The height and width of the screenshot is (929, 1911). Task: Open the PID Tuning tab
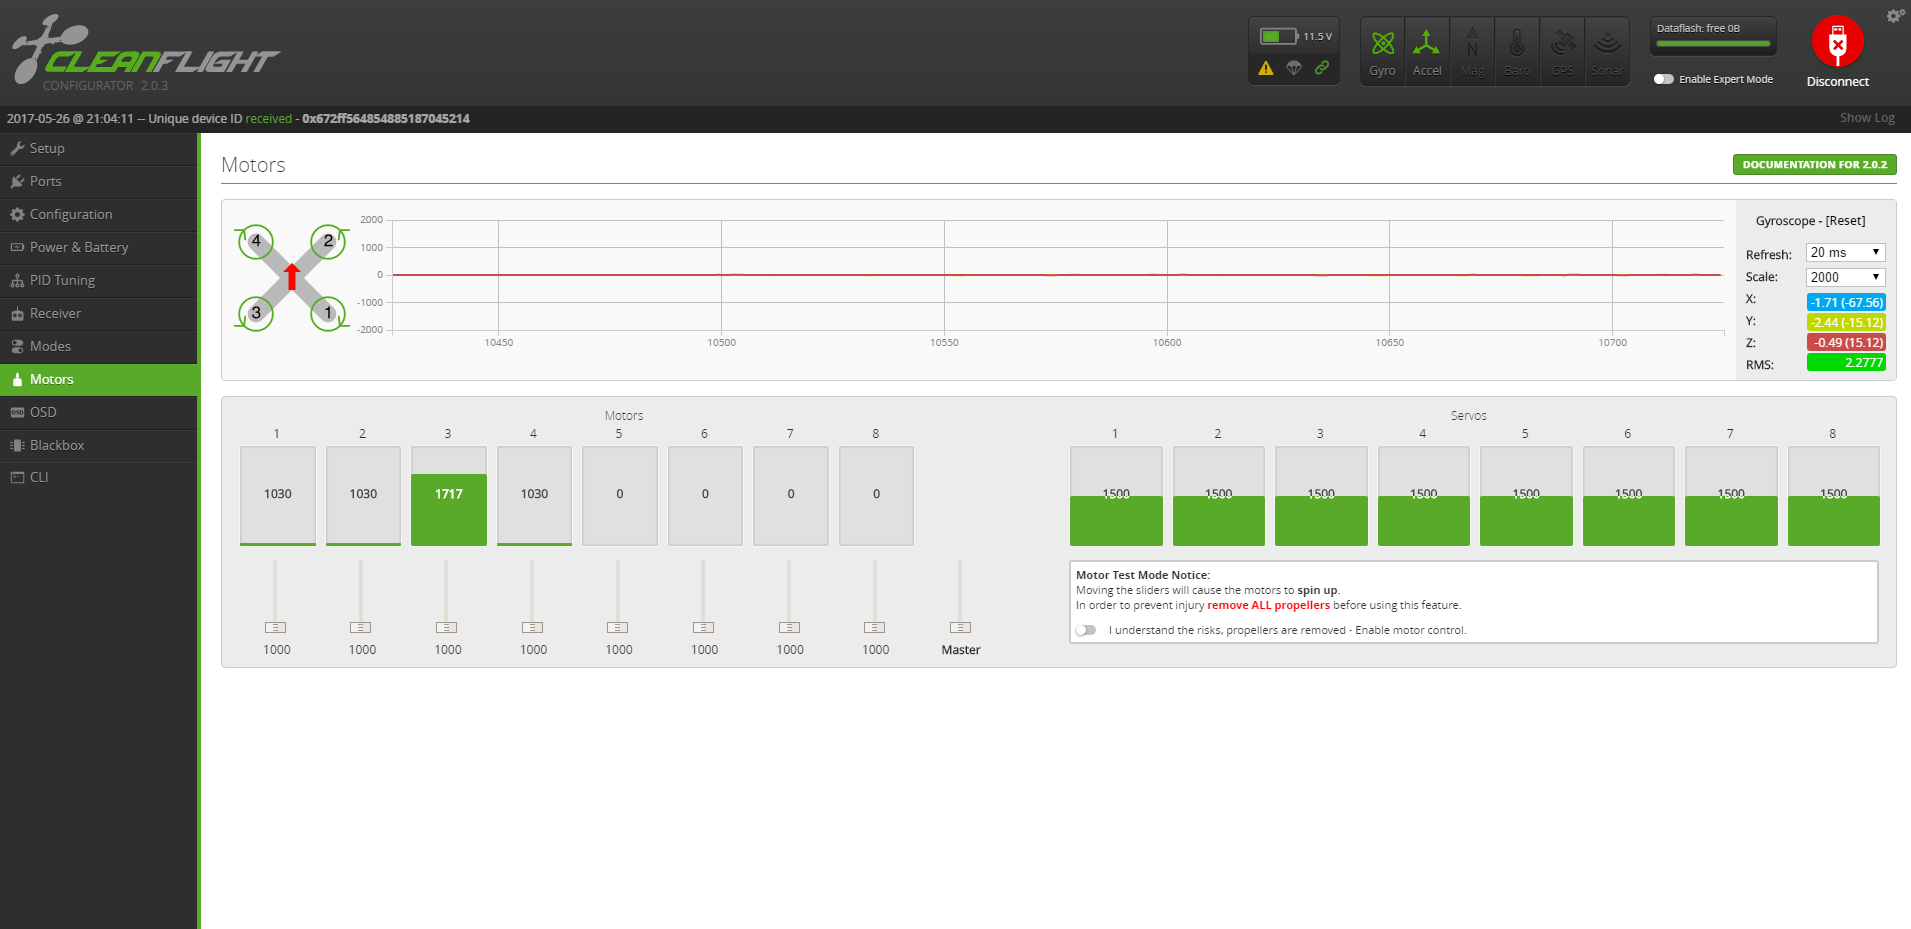[x=62, y=280]
